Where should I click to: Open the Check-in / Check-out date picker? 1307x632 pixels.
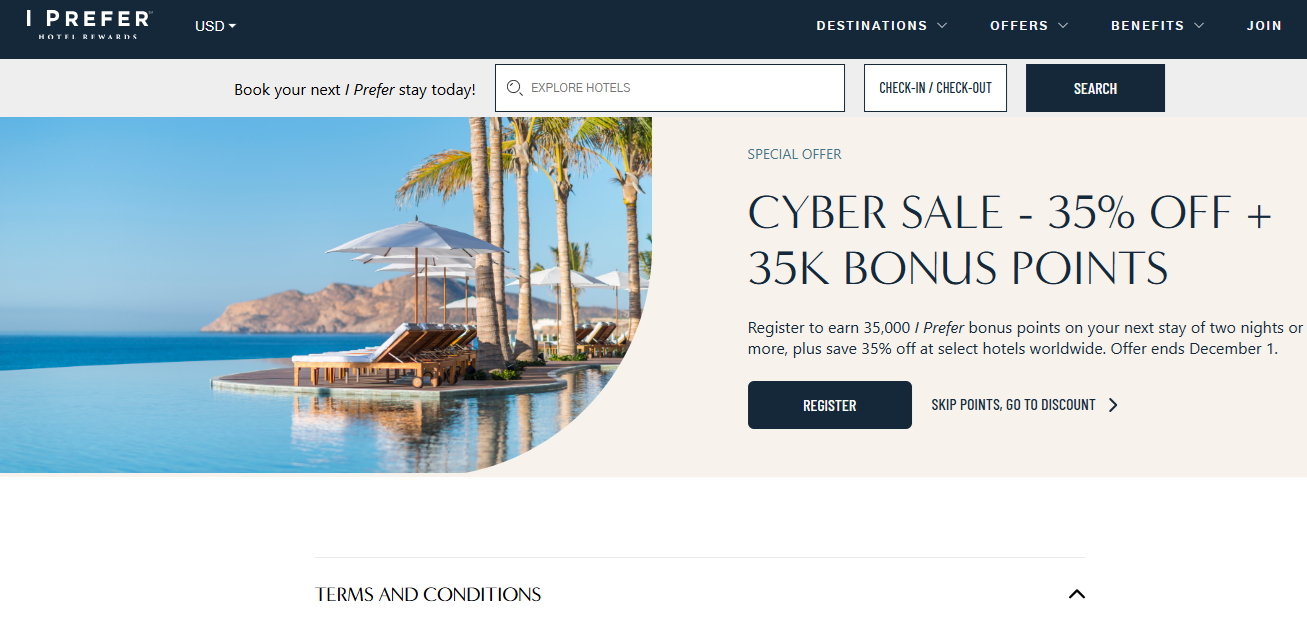[935, 88]
